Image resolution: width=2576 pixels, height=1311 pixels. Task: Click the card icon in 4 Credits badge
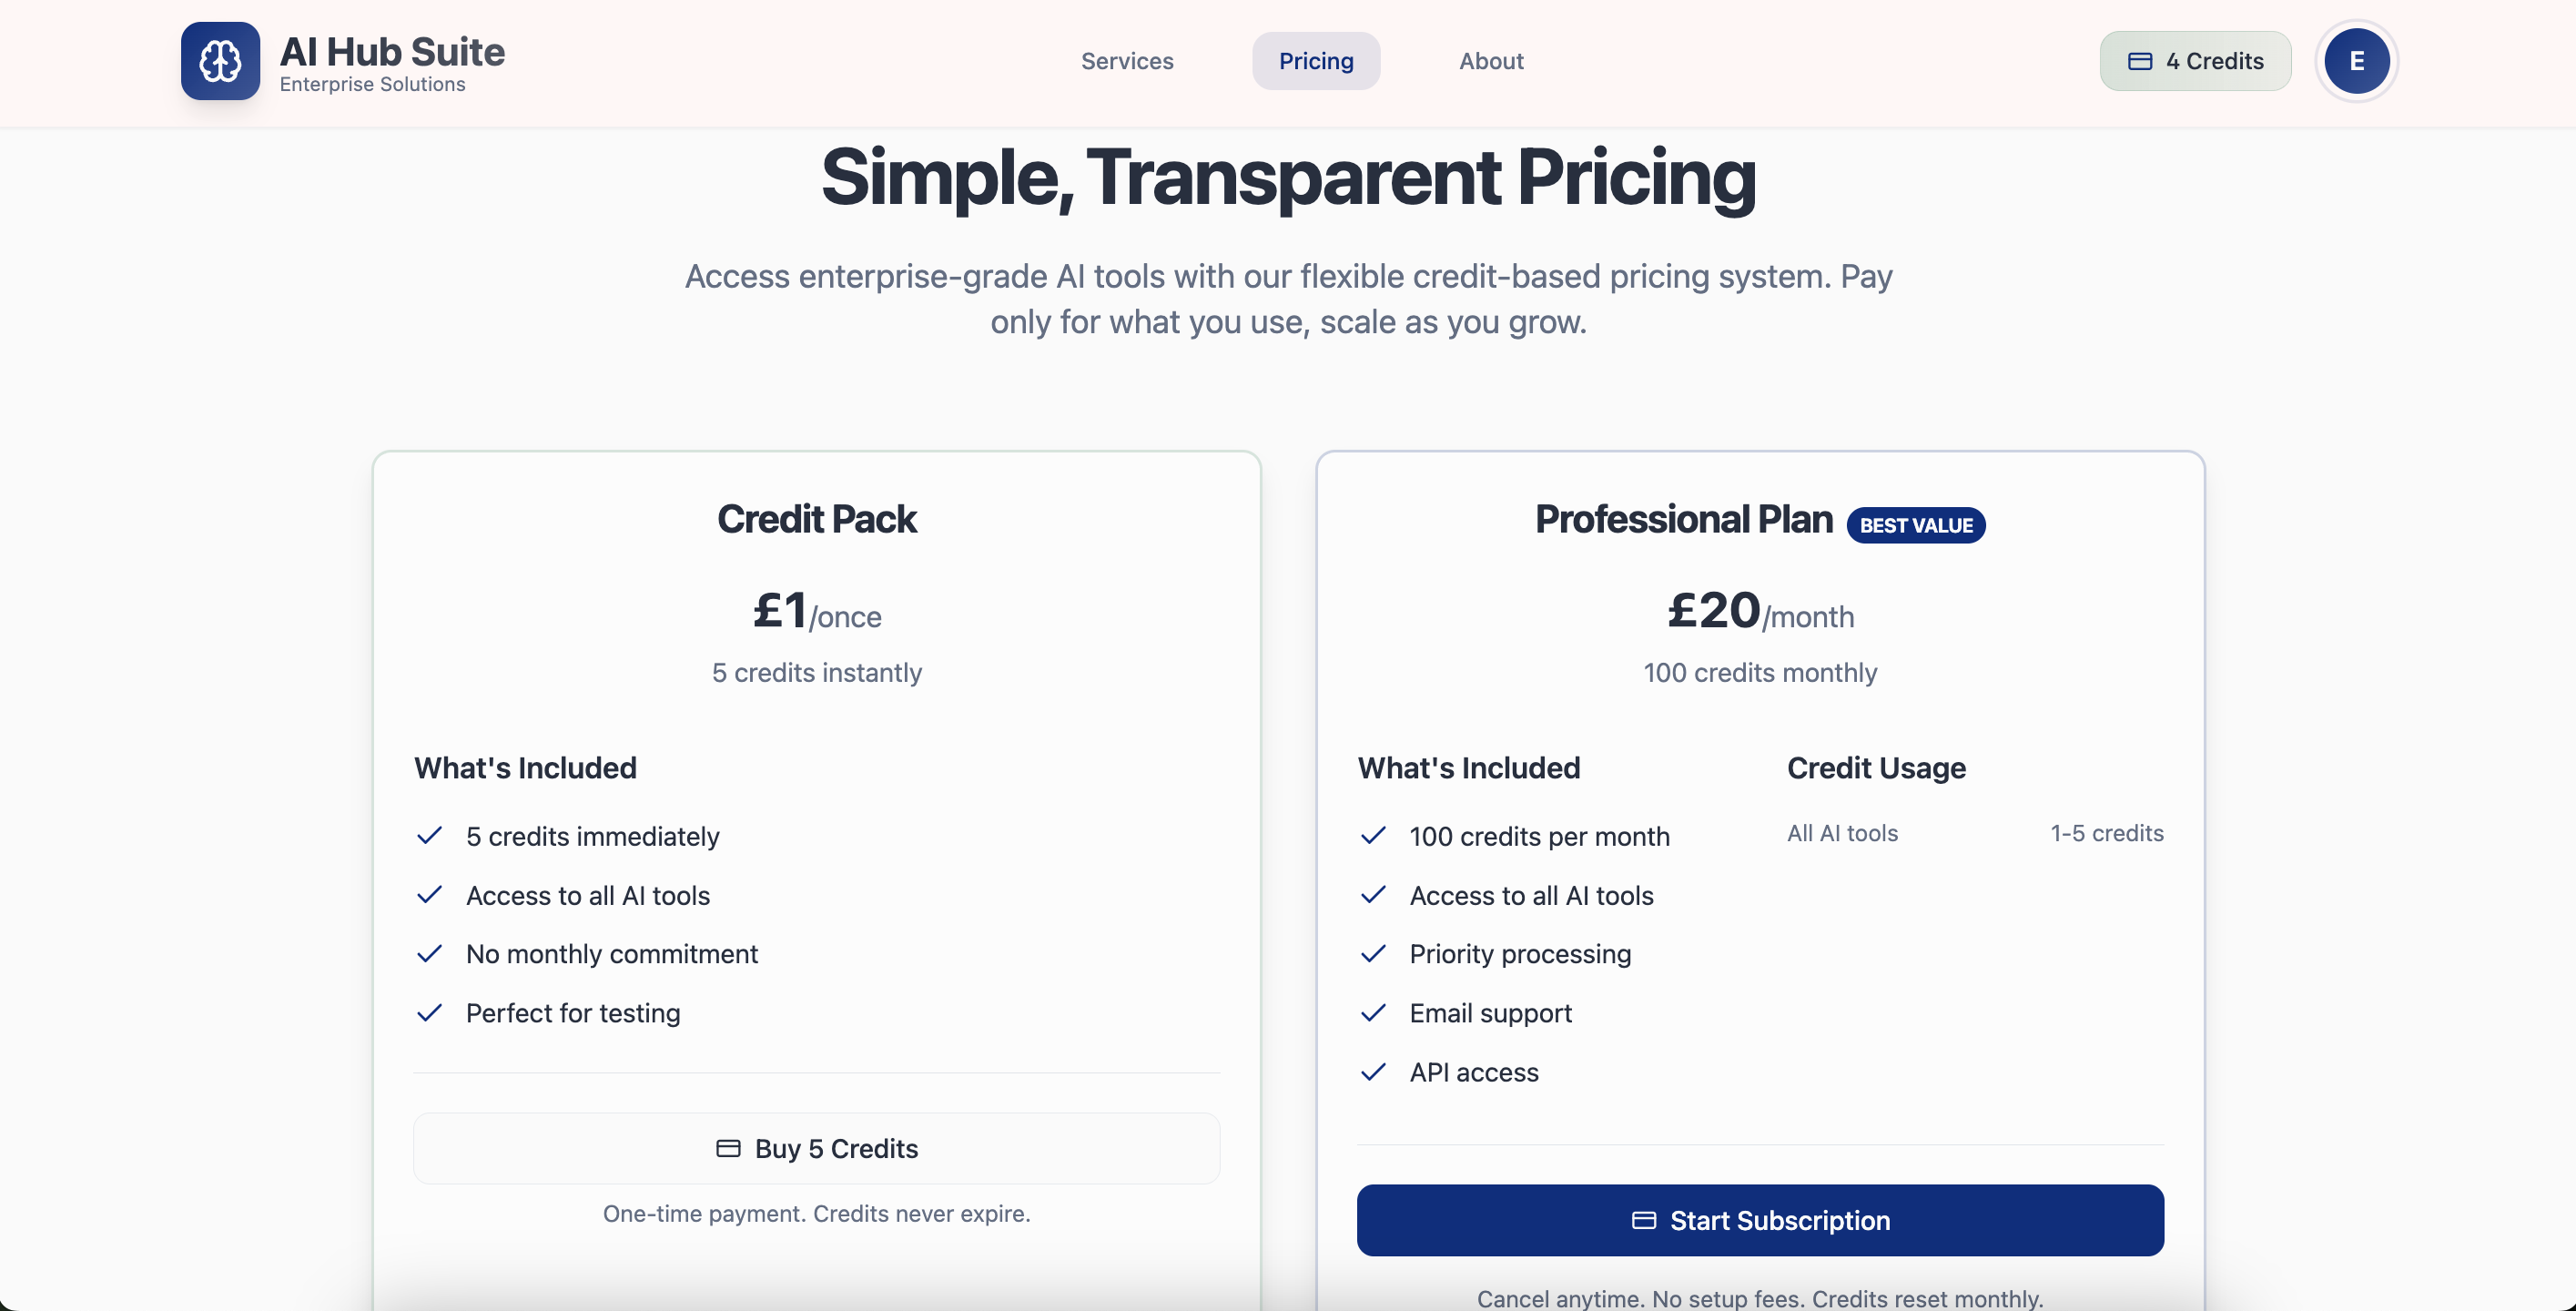(2139, 61)
